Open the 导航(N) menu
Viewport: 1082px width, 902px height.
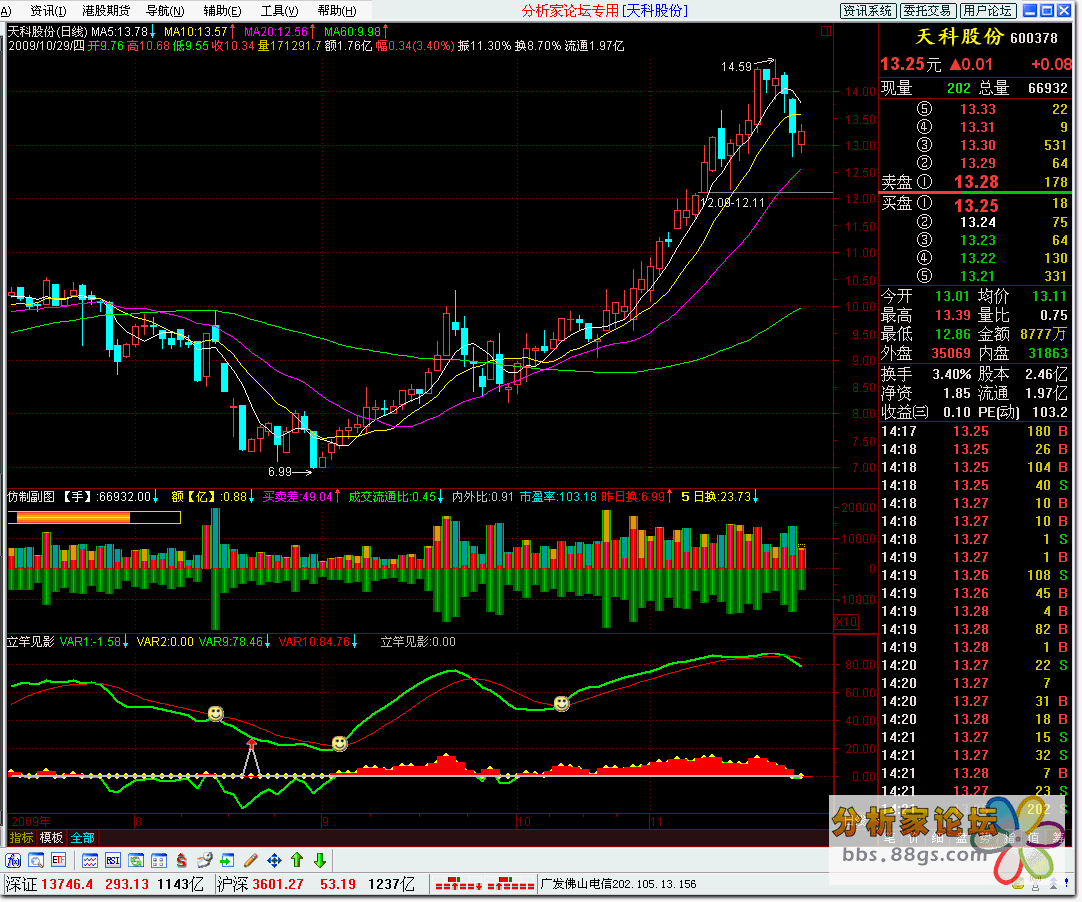pyautogui.click(x=165, y=10)
